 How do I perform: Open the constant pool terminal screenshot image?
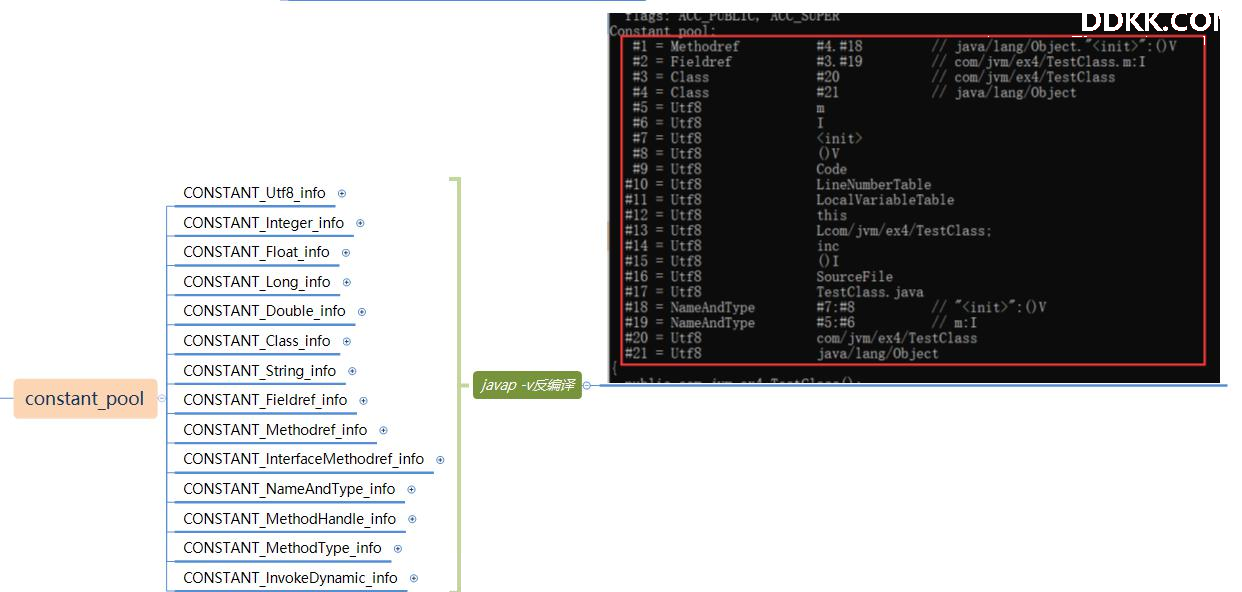coord(914,198)
